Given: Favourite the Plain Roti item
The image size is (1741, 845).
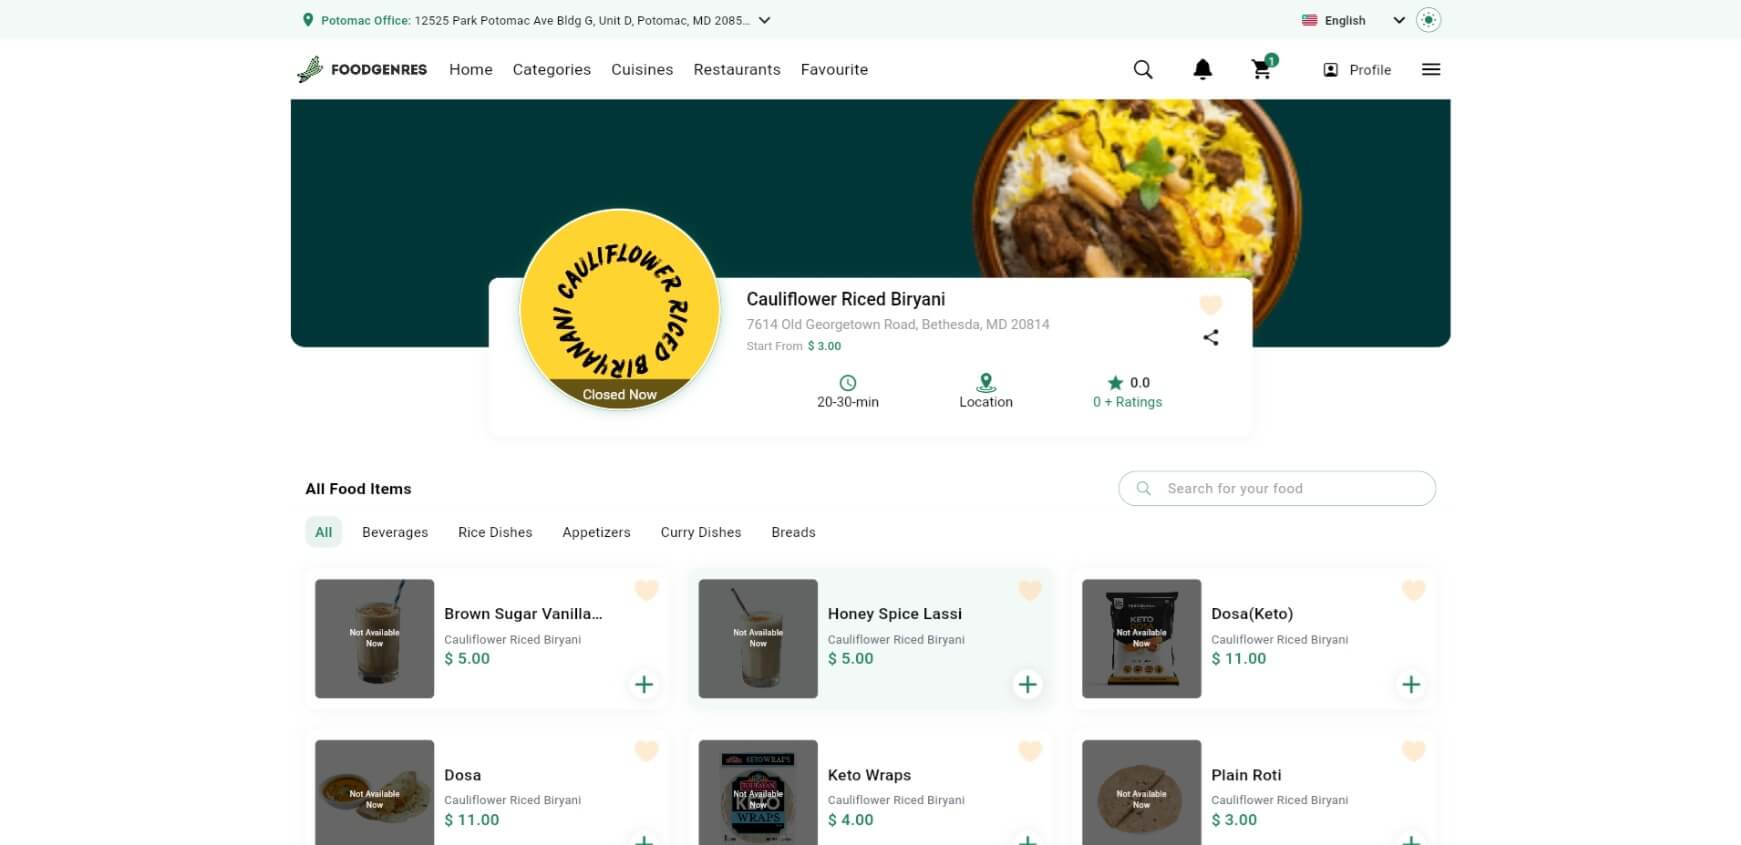Looking at the screenshot, I should pyautogui.click(x=1414, y=751).
